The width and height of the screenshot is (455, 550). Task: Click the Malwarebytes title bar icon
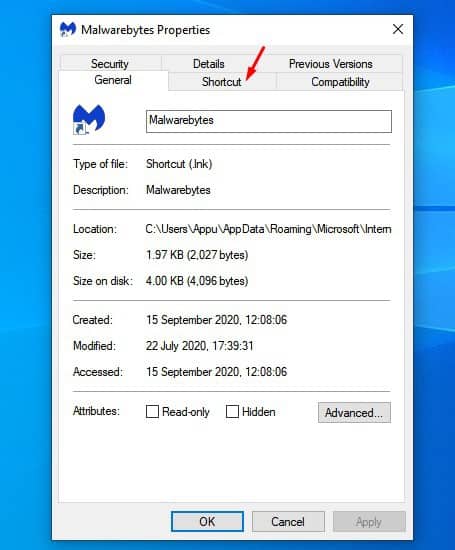68,29
